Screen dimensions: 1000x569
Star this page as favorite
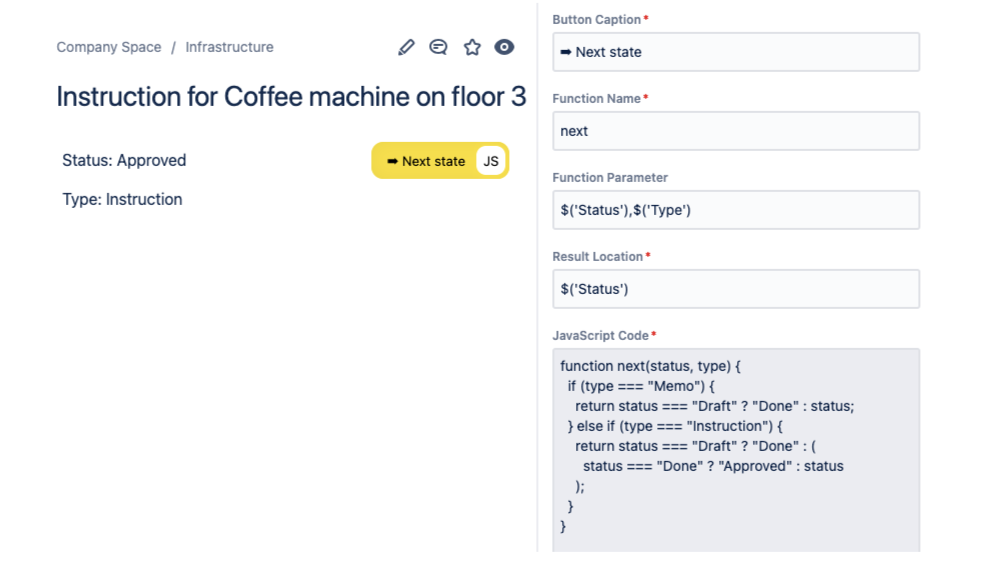tap(472, 47)
